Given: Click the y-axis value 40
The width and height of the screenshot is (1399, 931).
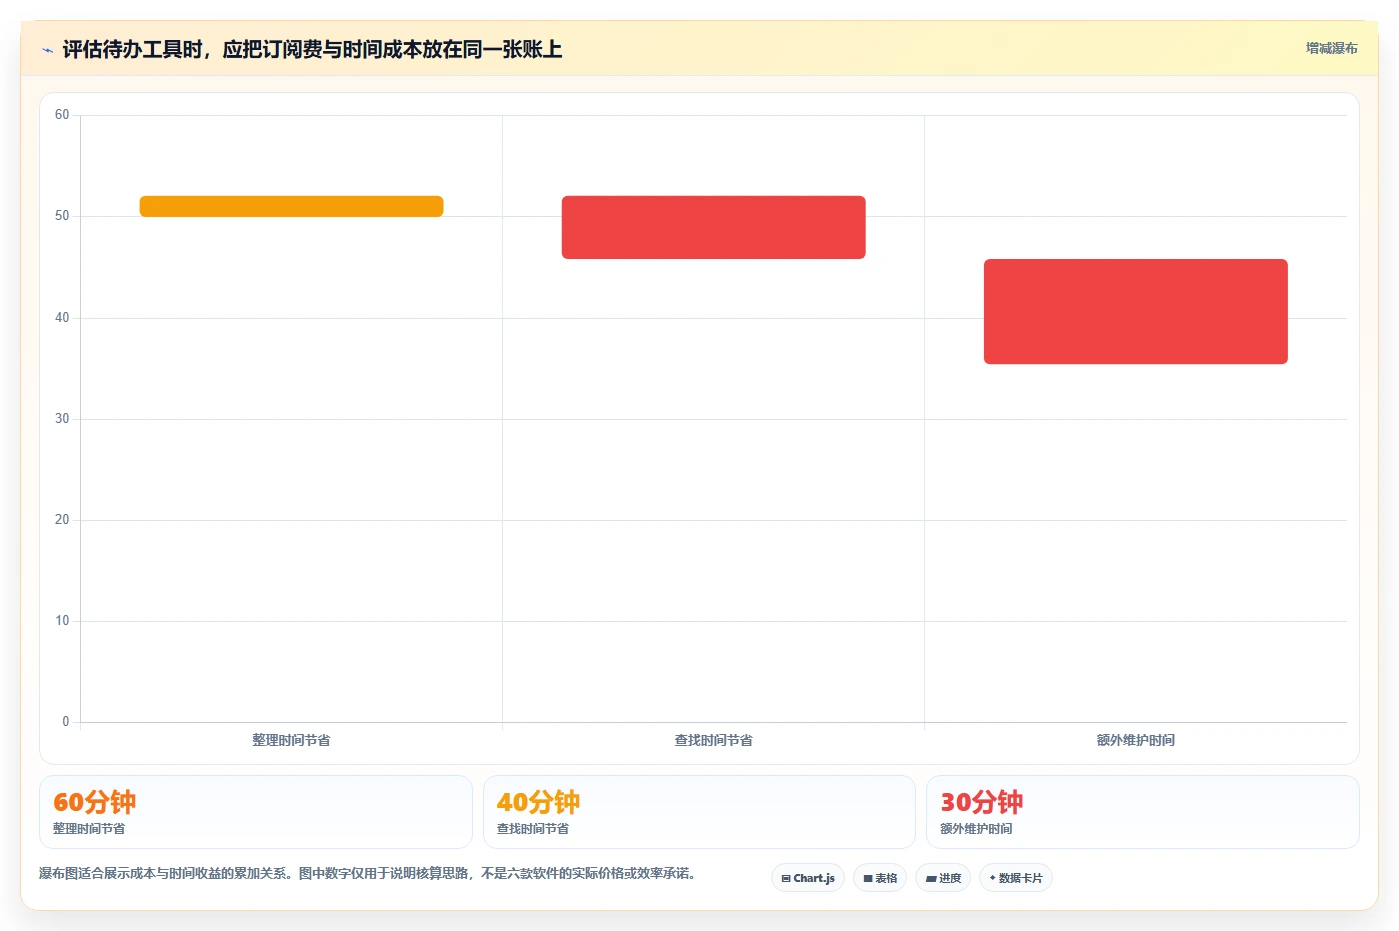Looking at the screenshot, I should 62,318.
